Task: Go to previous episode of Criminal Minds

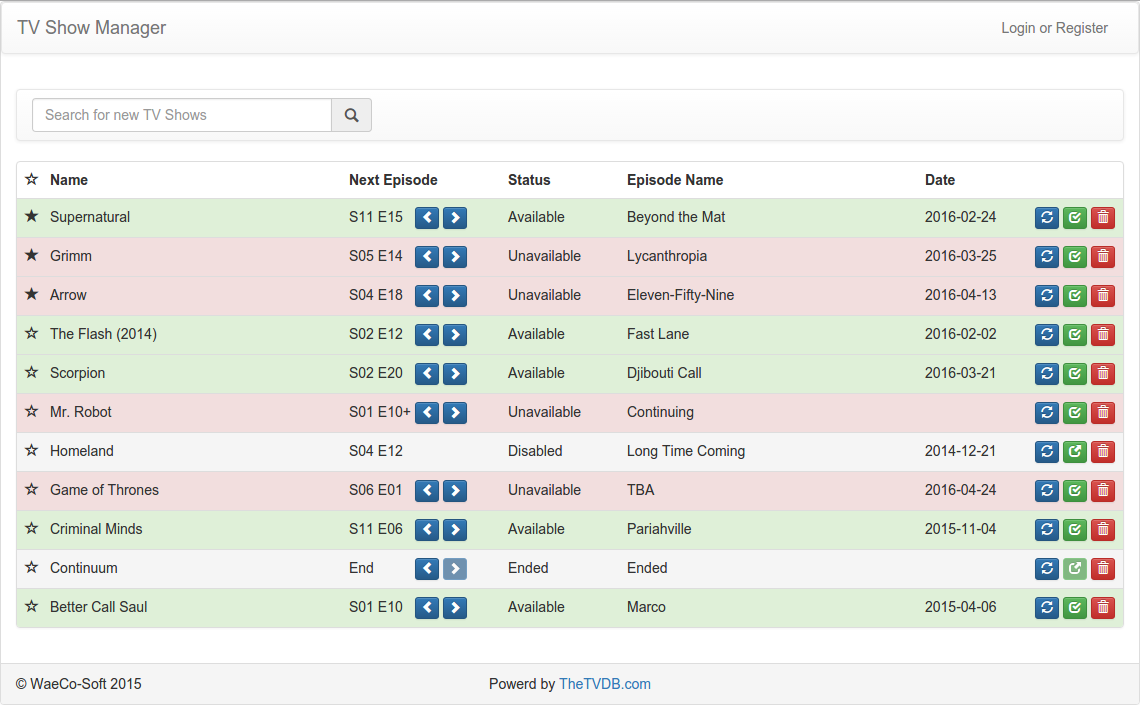Action: point(427,530)
